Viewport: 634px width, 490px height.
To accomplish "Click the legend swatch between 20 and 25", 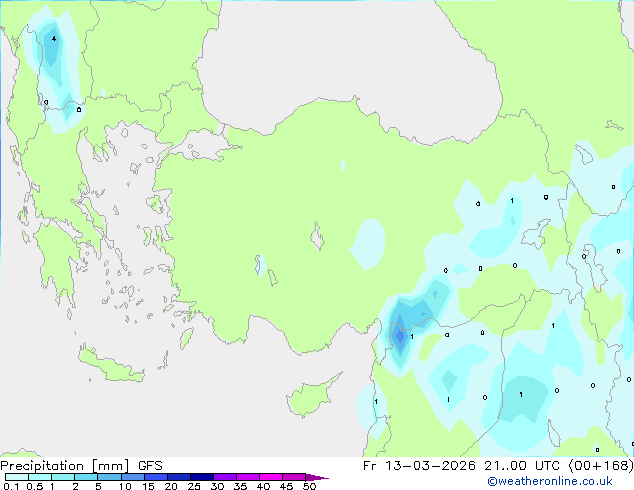I will tap(179, 477).
